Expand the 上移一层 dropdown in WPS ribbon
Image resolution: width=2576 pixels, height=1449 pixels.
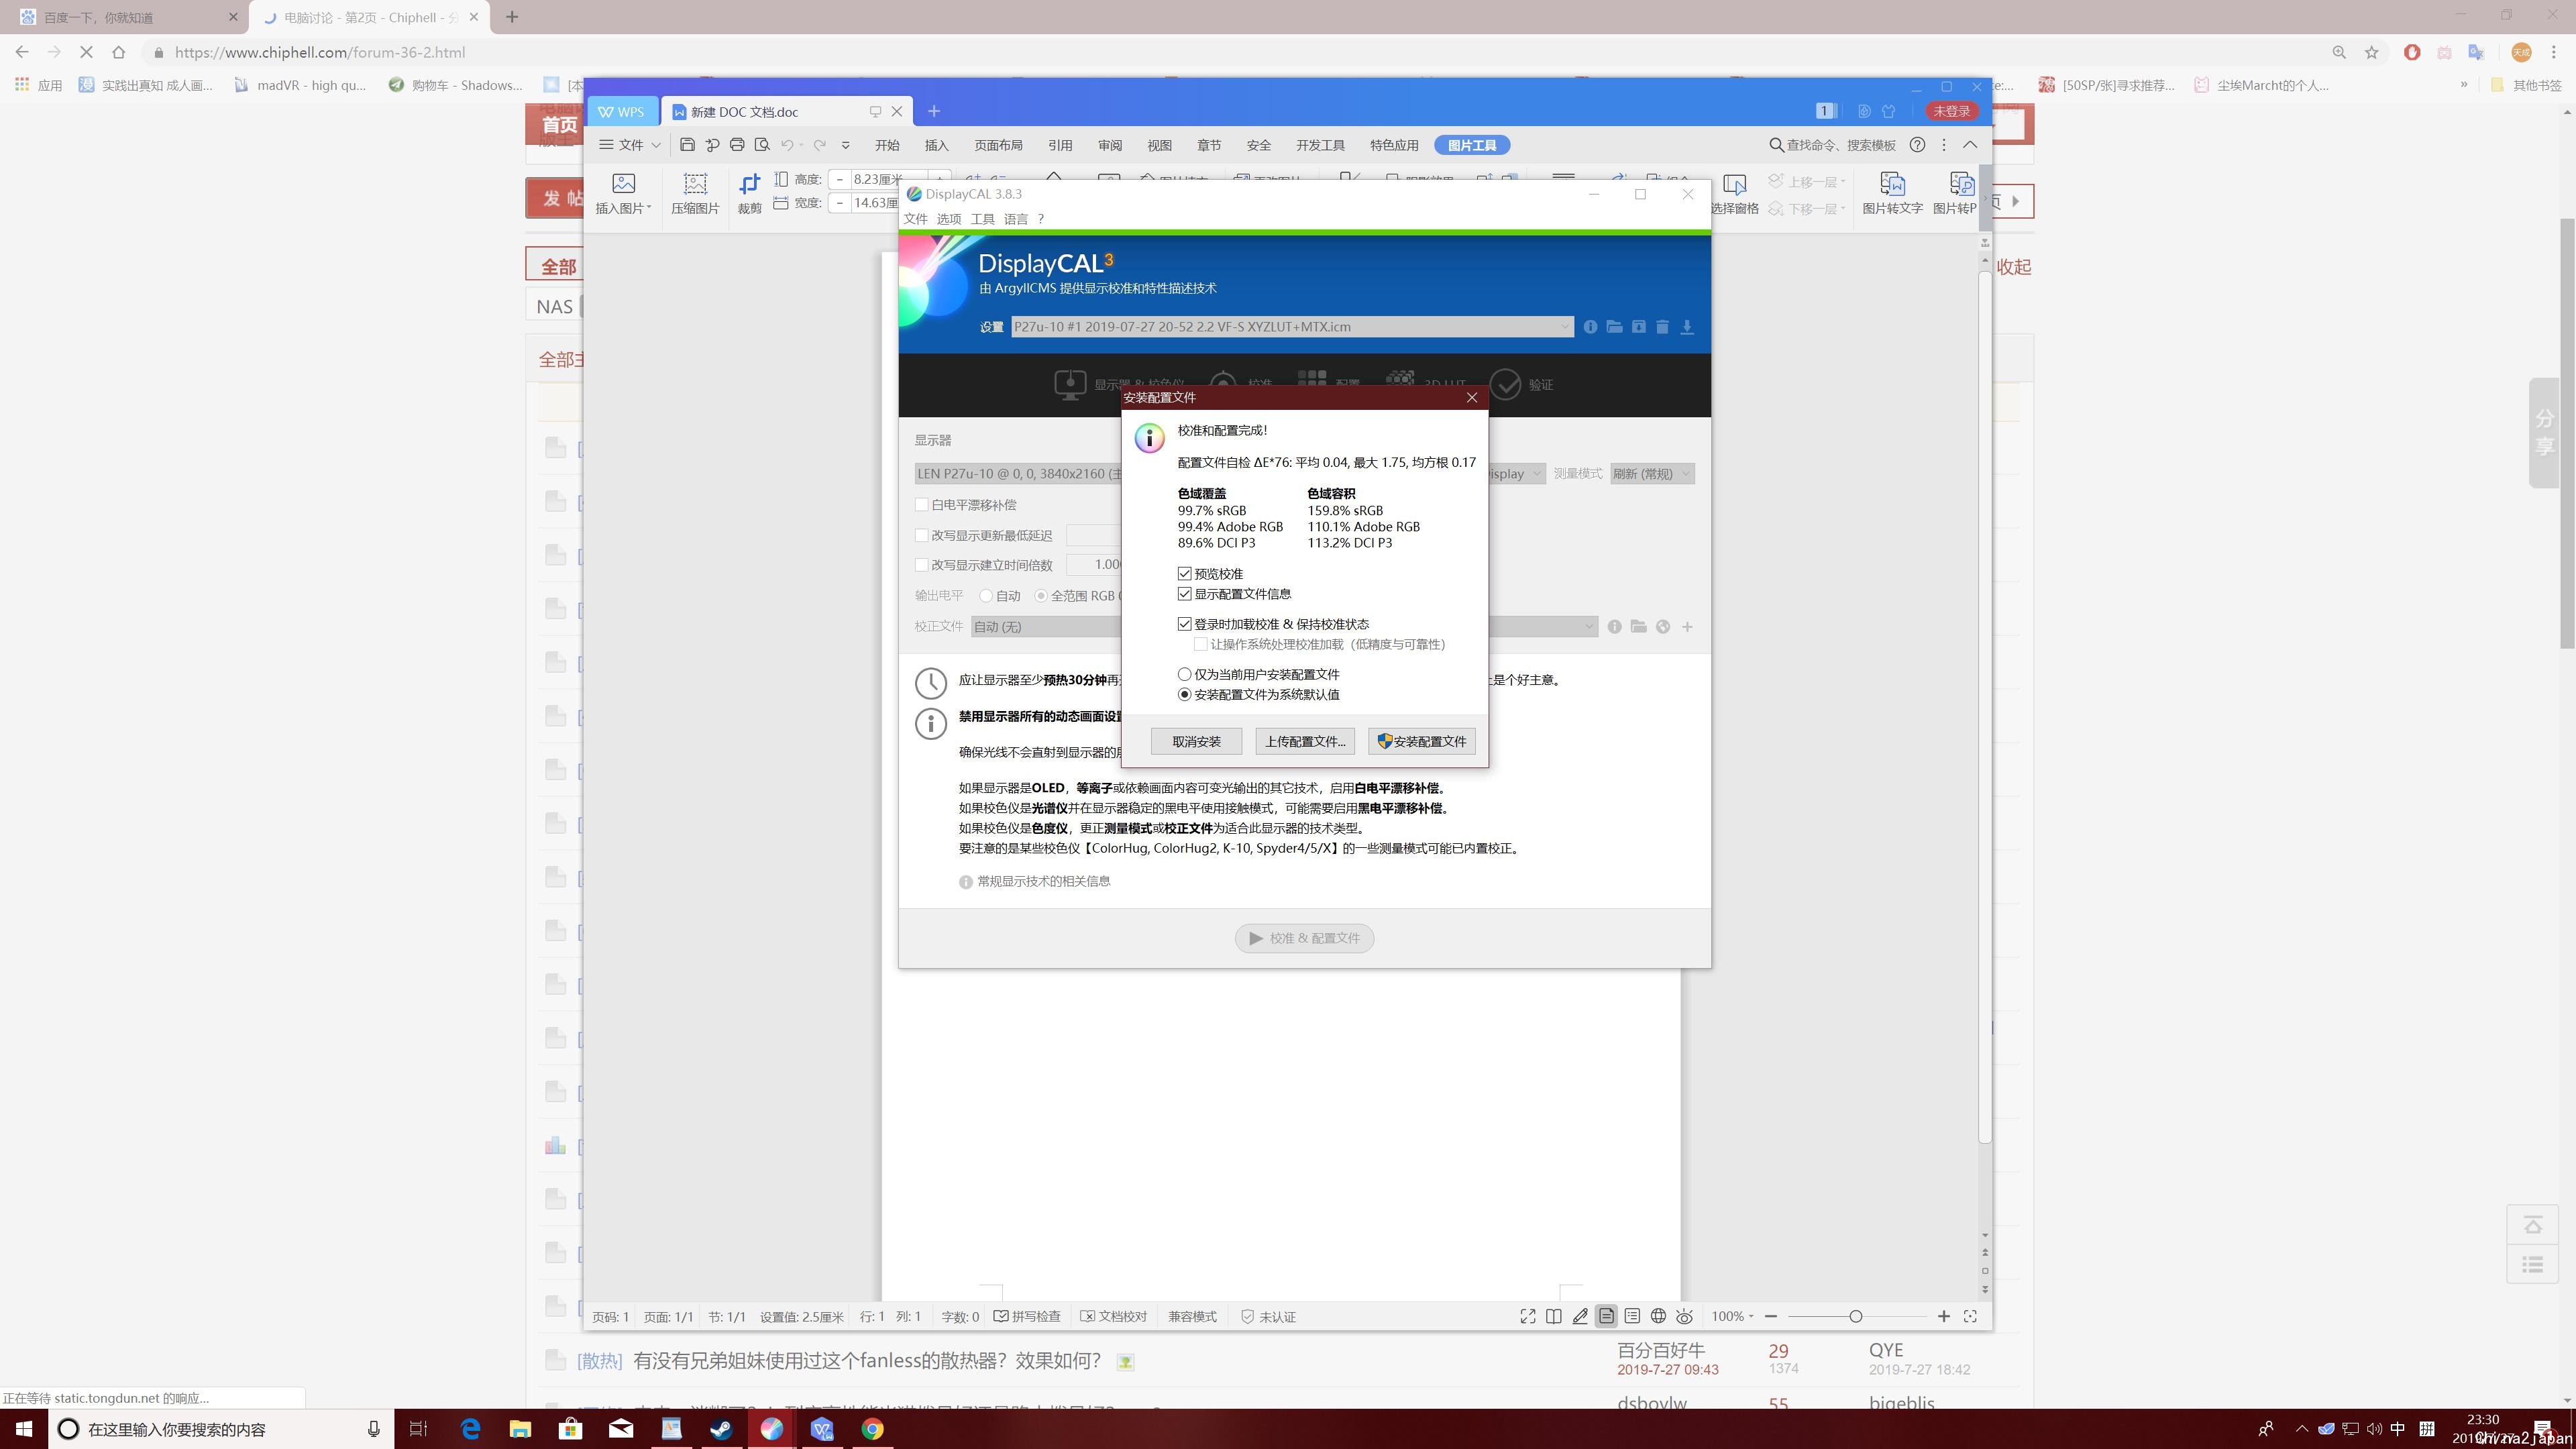tap(1843, 182)
